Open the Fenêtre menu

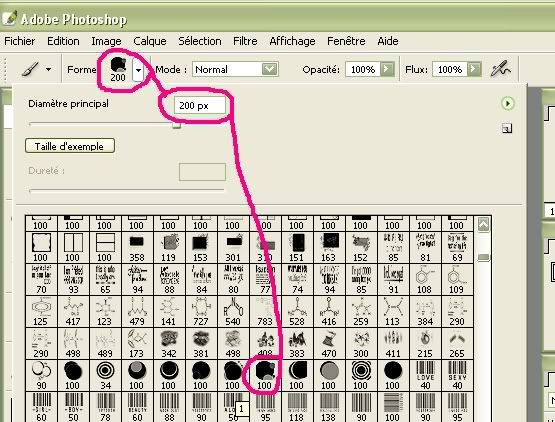[x=346, y=41]
